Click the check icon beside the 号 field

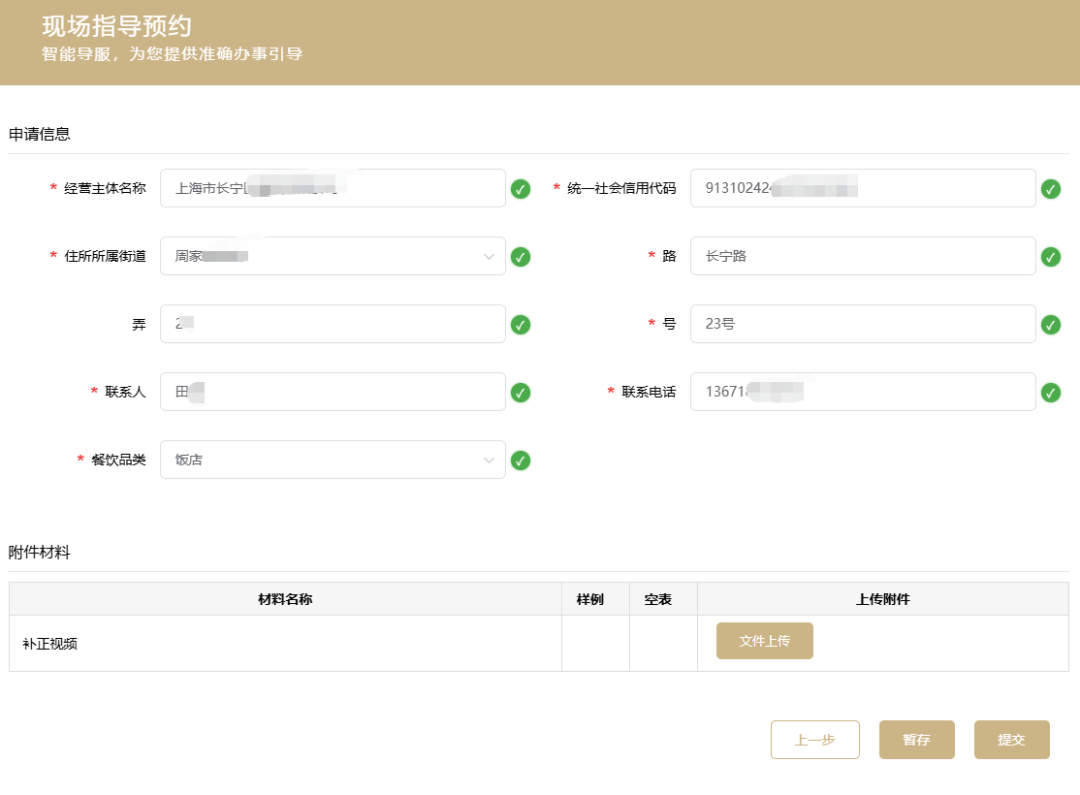tap(1051, 323)
